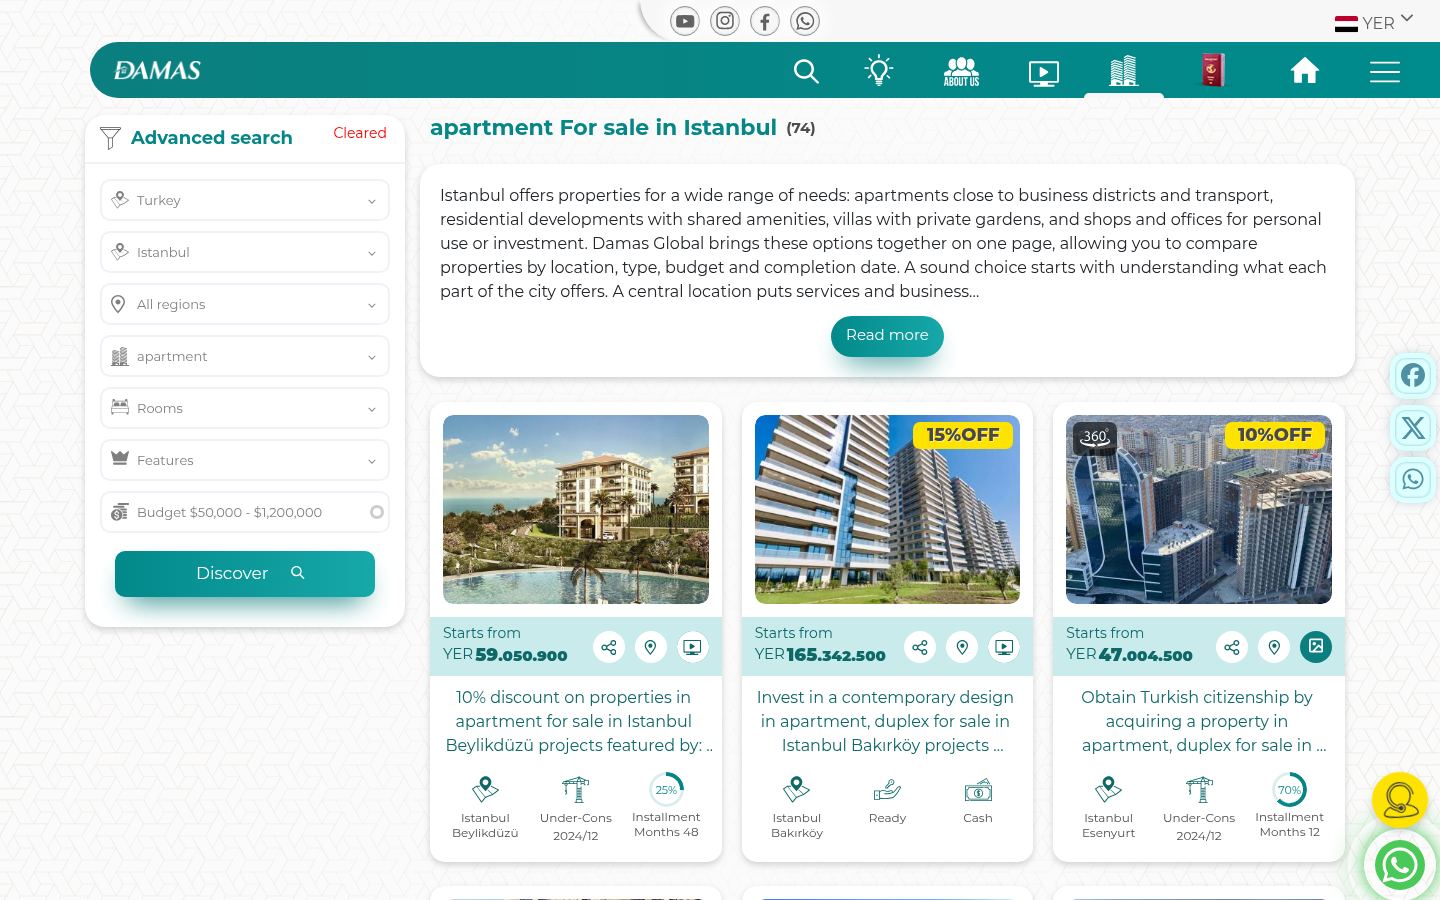
Task: Share page via side X button
Action: [x=1413, y=428]
